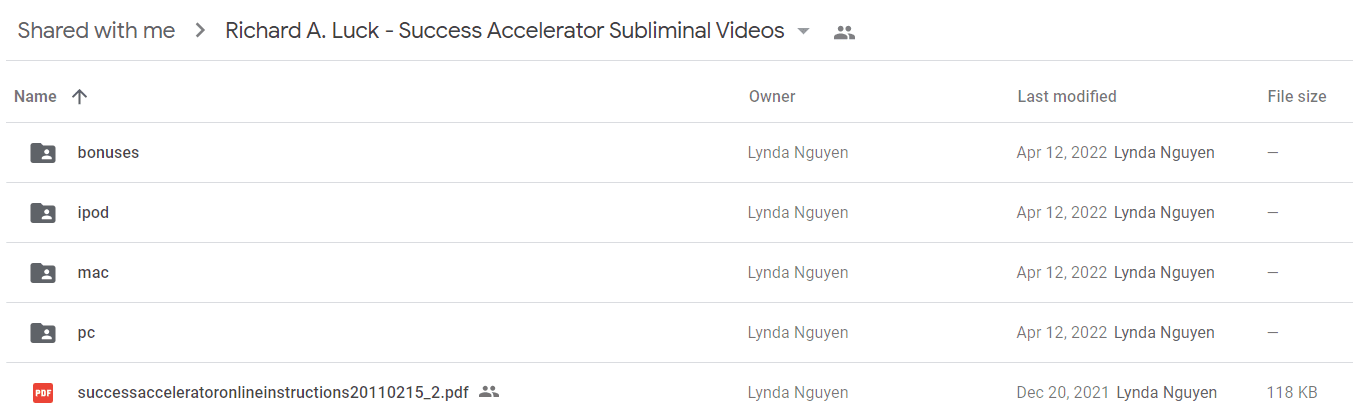The height and width of the screenshot is (420, 1353).
Task: Select the bonuses folder name
Action: point(108,153)
